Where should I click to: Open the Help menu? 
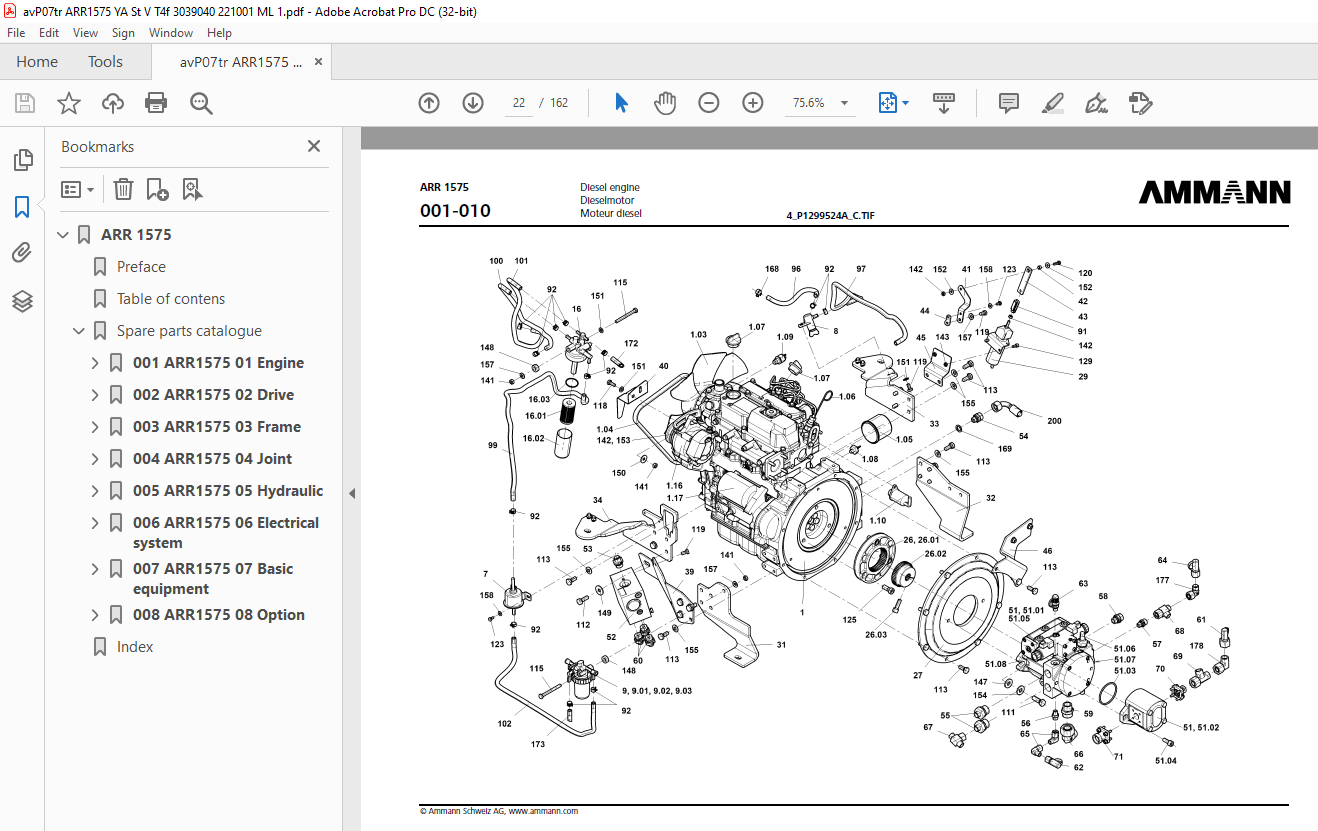point(219,33)
